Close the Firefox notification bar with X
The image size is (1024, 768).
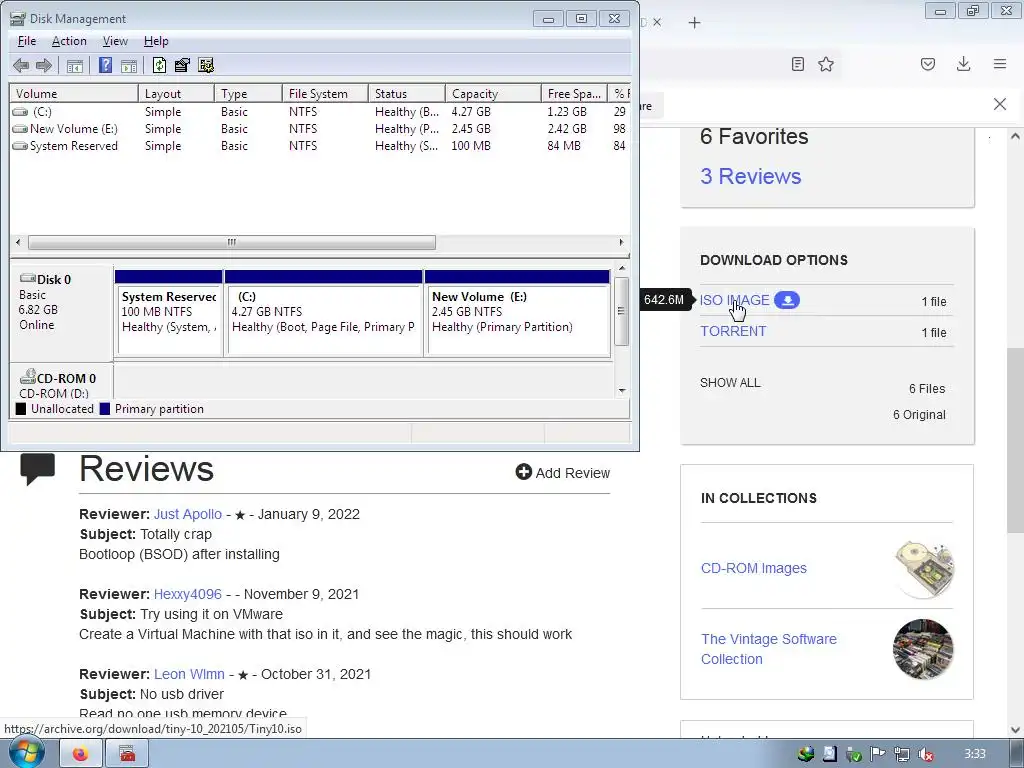click(x=1000, y=104)
